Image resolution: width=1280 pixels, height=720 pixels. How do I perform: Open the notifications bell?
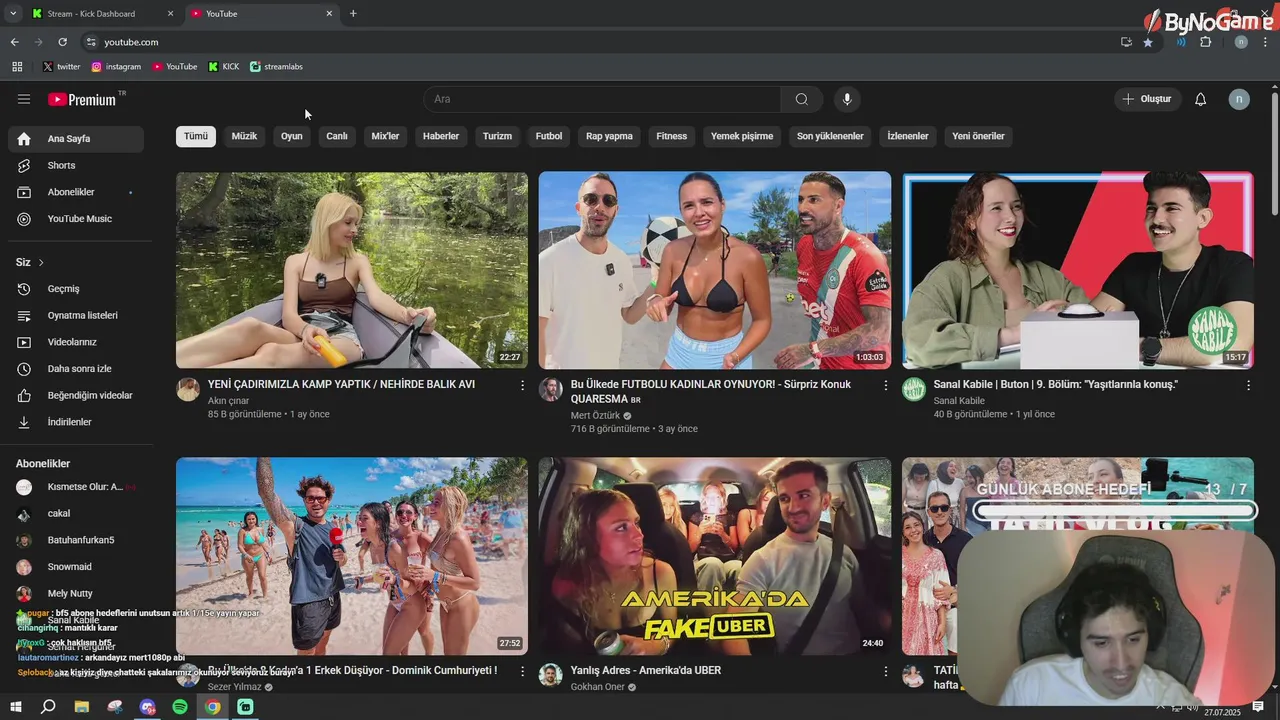coord(1201,99)
